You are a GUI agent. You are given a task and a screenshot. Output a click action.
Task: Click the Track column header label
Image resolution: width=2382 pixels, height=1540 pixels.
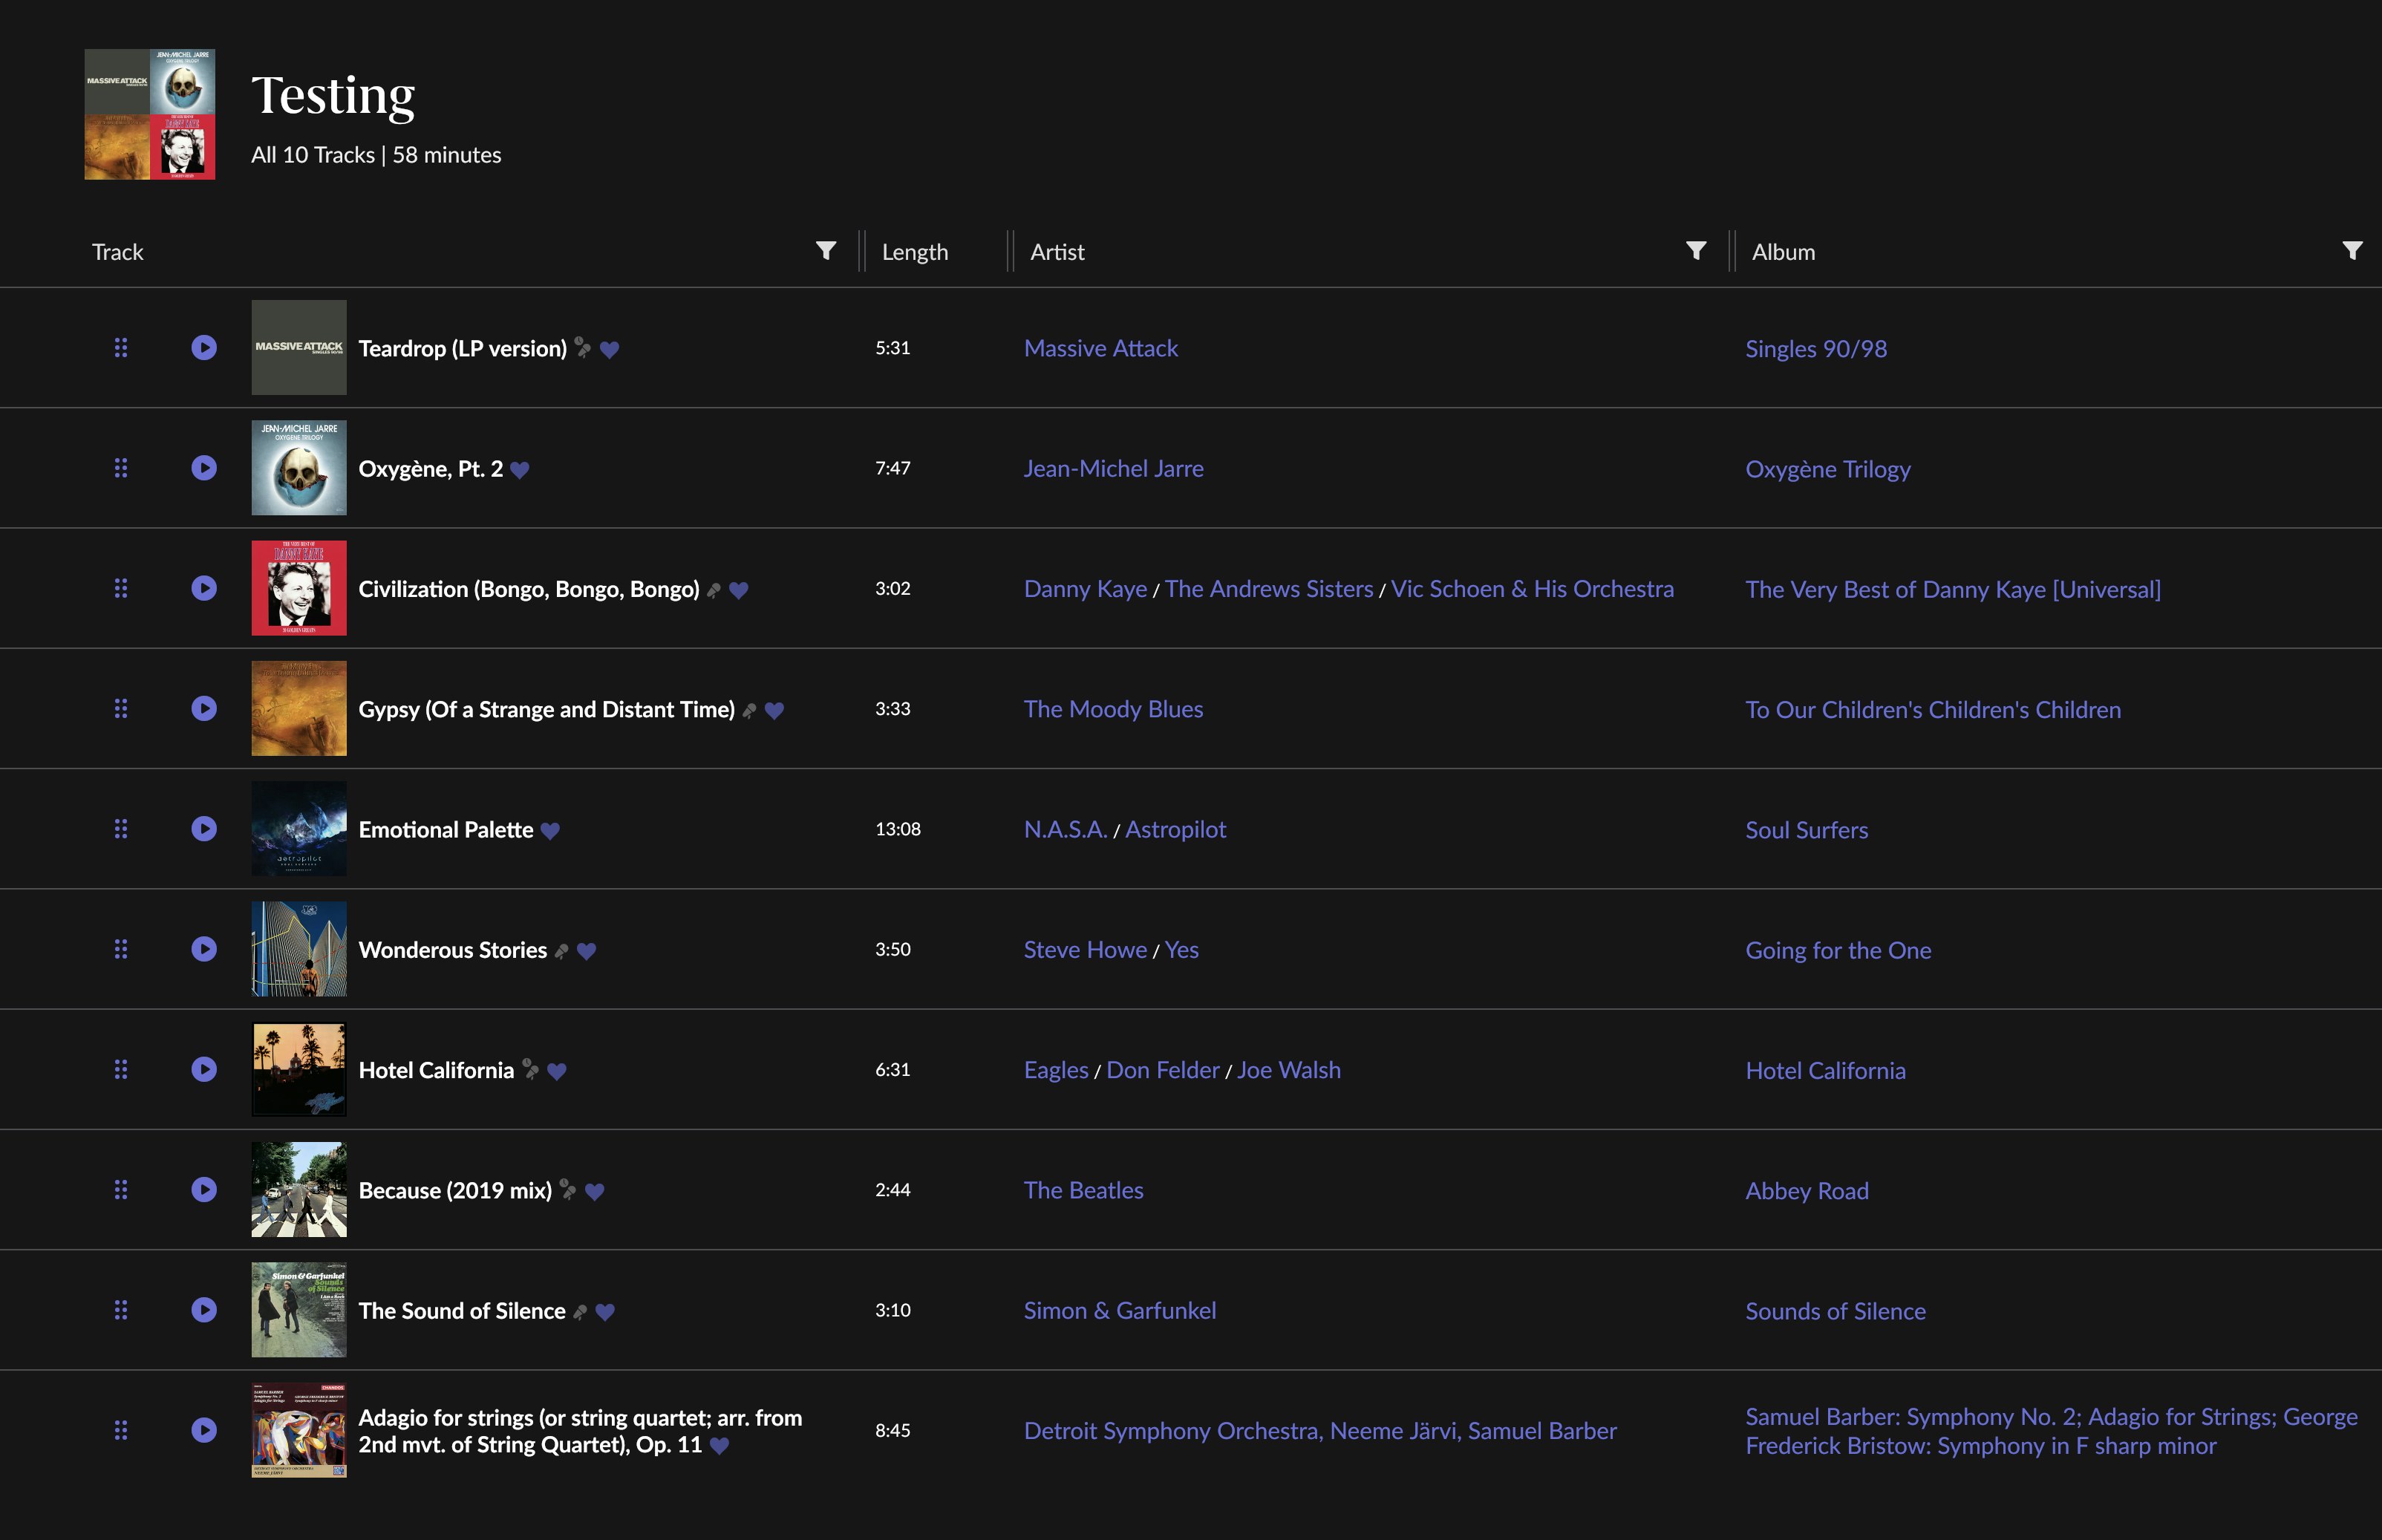pos(118,252)
